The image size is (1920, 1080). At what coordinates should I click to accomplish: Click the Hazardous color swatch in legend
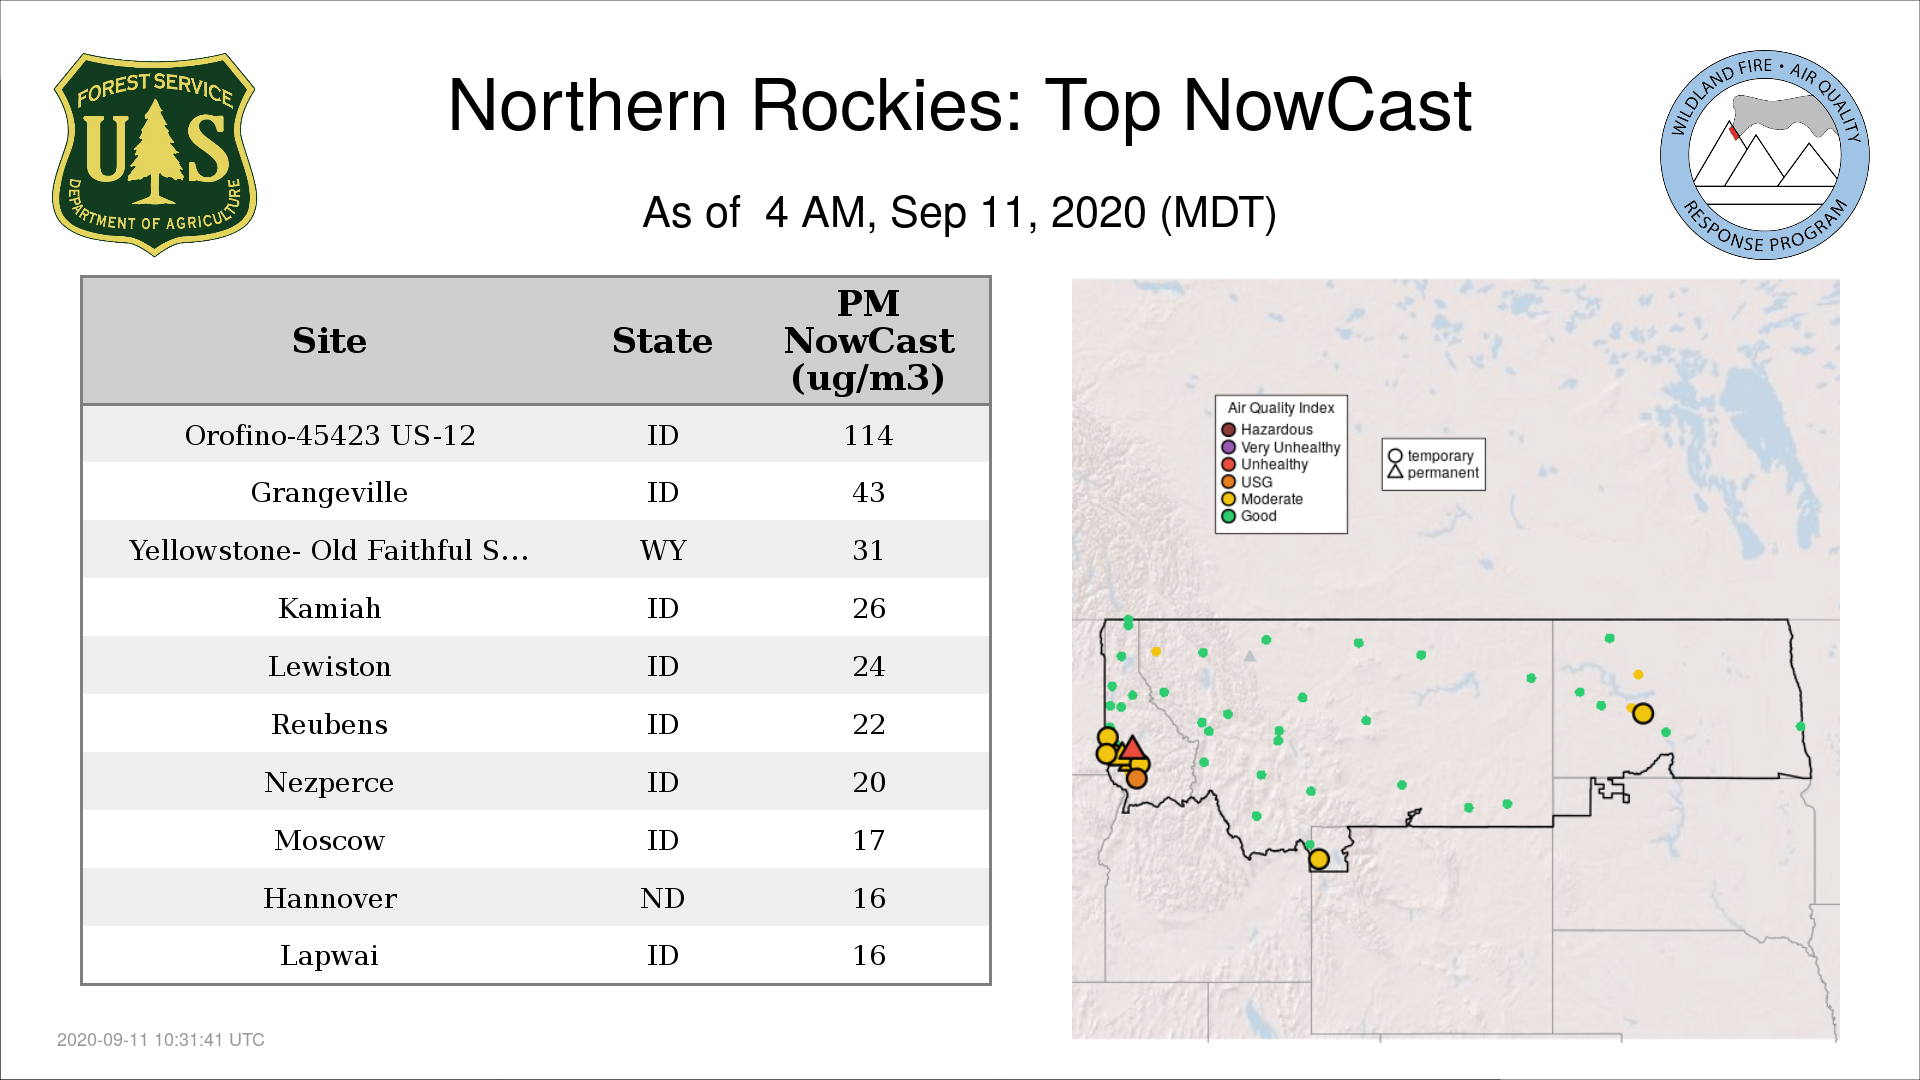click(x=1228, y=430)
